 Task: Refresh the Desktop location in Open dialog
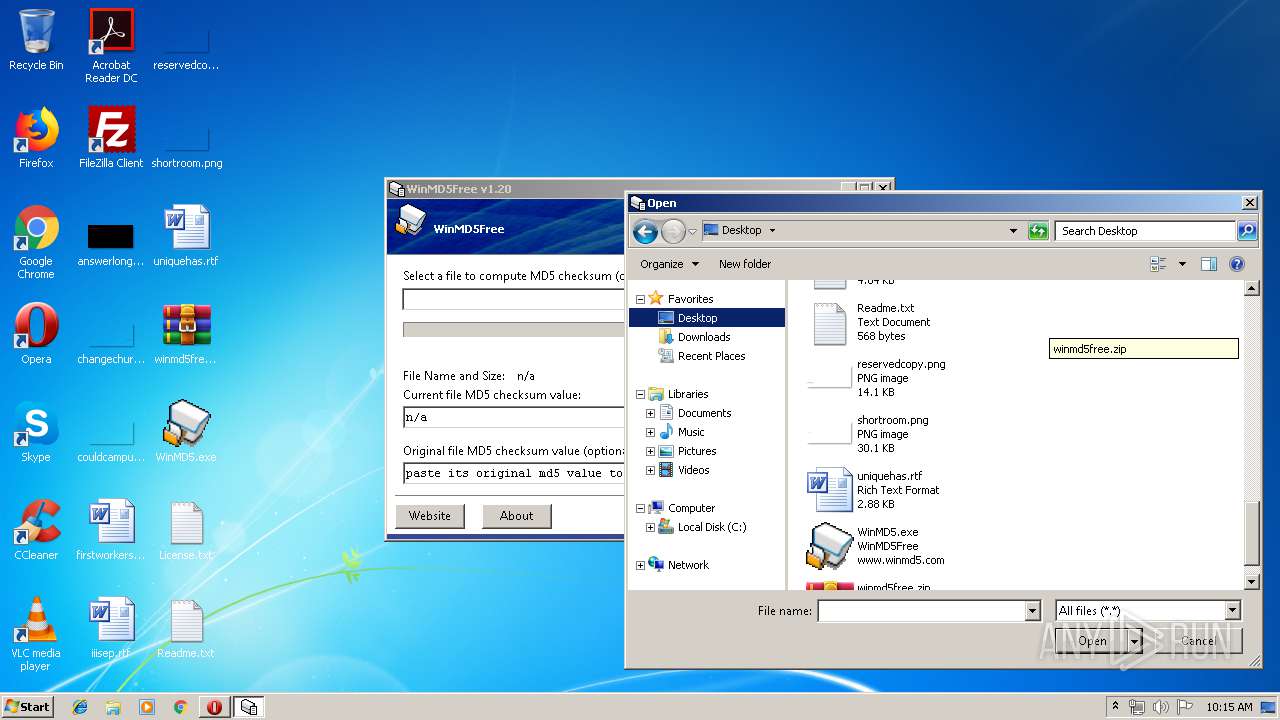point(1039,231)
